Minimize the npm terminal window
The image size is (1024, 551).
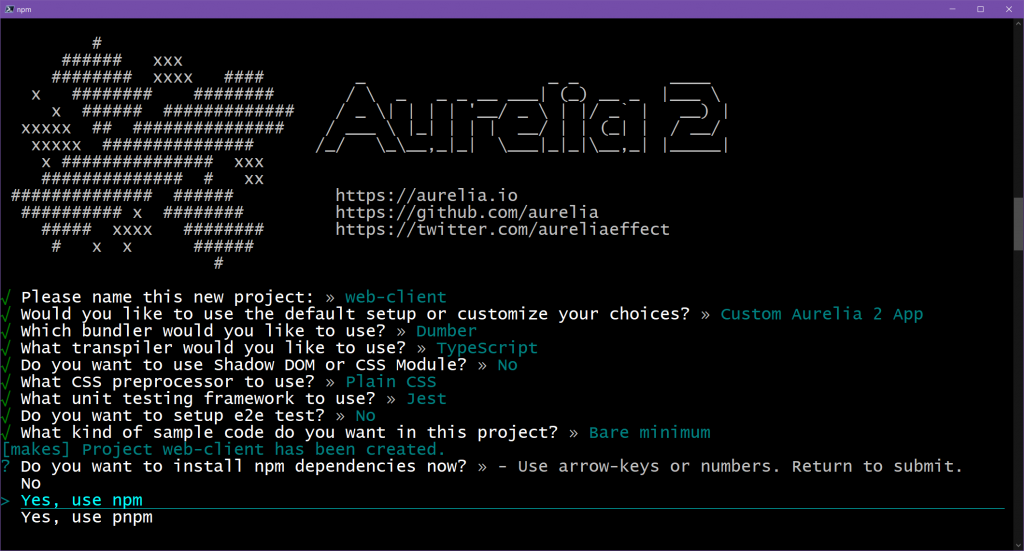952,9
